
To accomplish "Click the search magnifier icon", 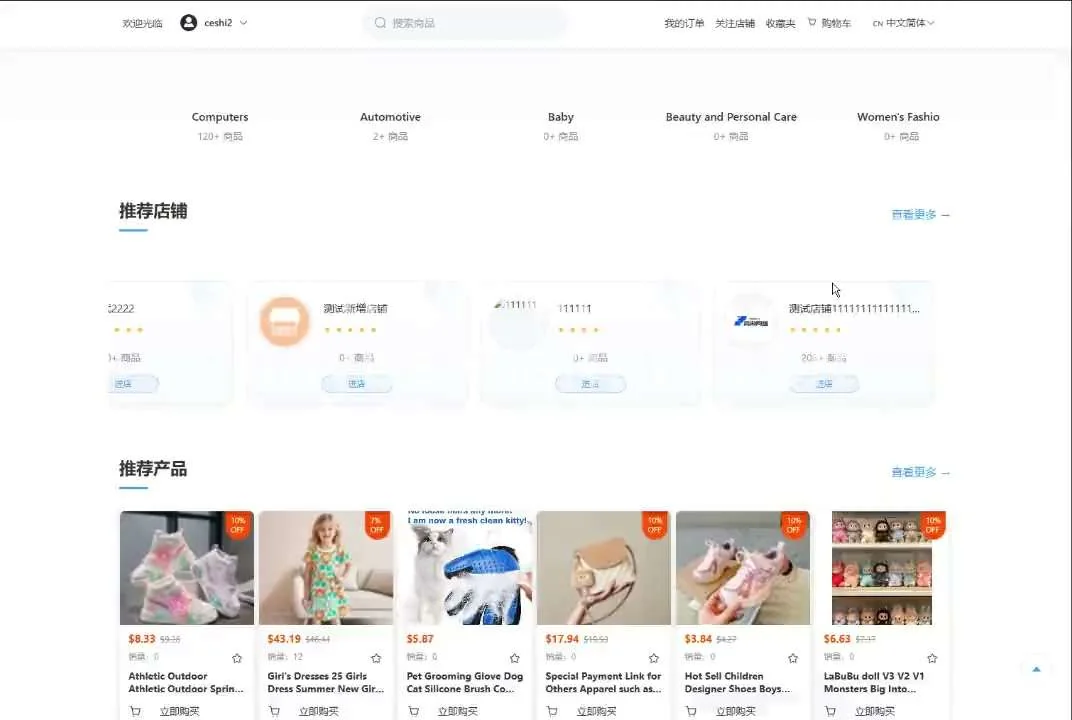I will coord(380,23).
